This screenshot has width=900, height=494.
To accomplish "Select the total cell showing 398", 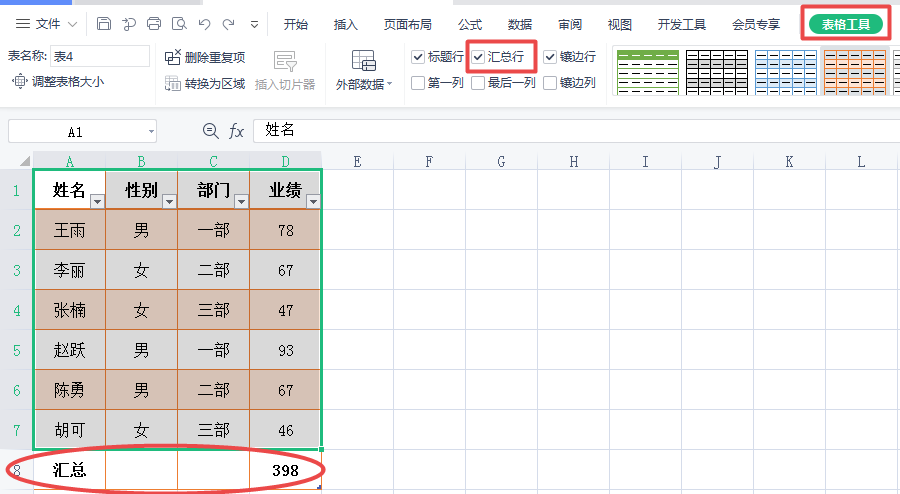I will (285, 470).
